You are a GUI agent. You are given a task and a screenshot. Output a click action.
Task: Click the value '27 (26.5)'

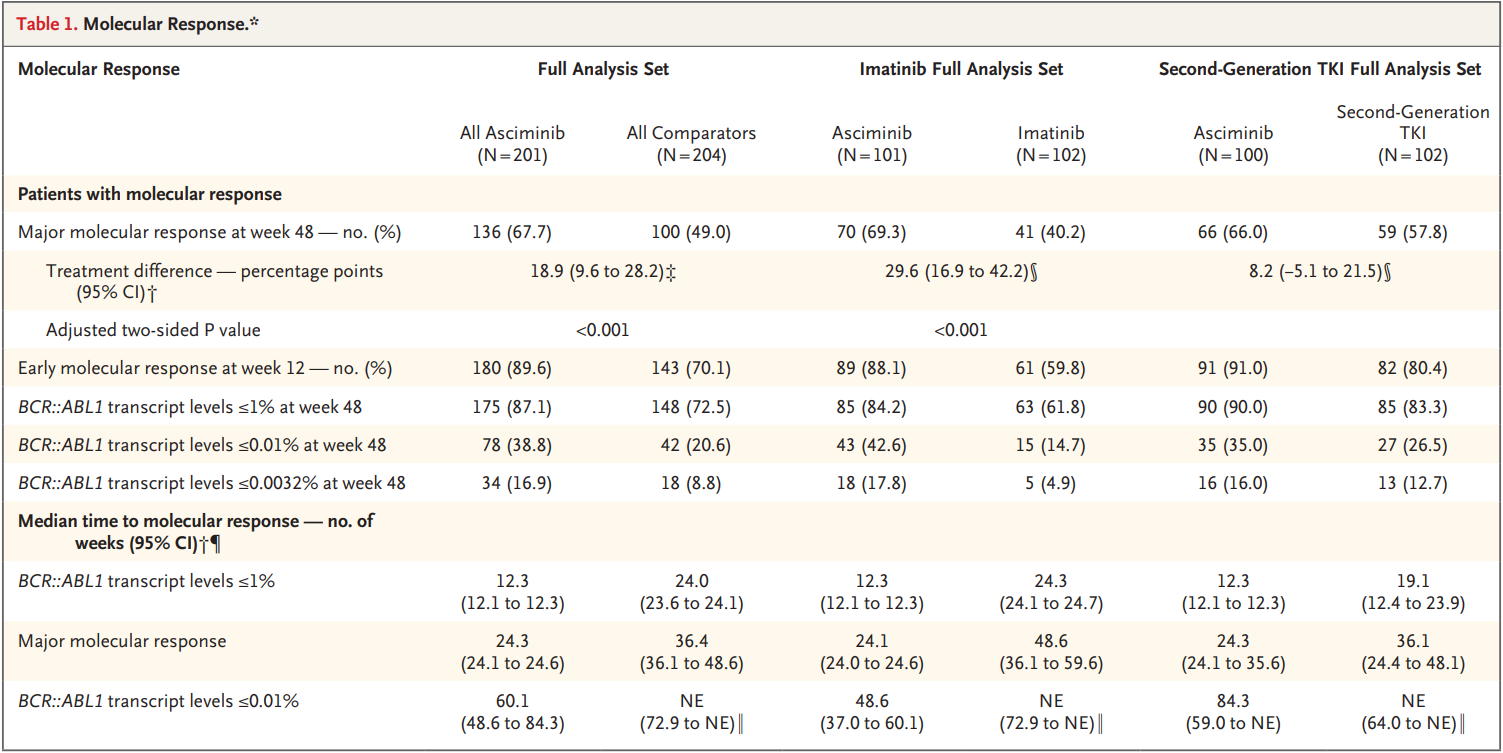click(x=1413, y=445)
